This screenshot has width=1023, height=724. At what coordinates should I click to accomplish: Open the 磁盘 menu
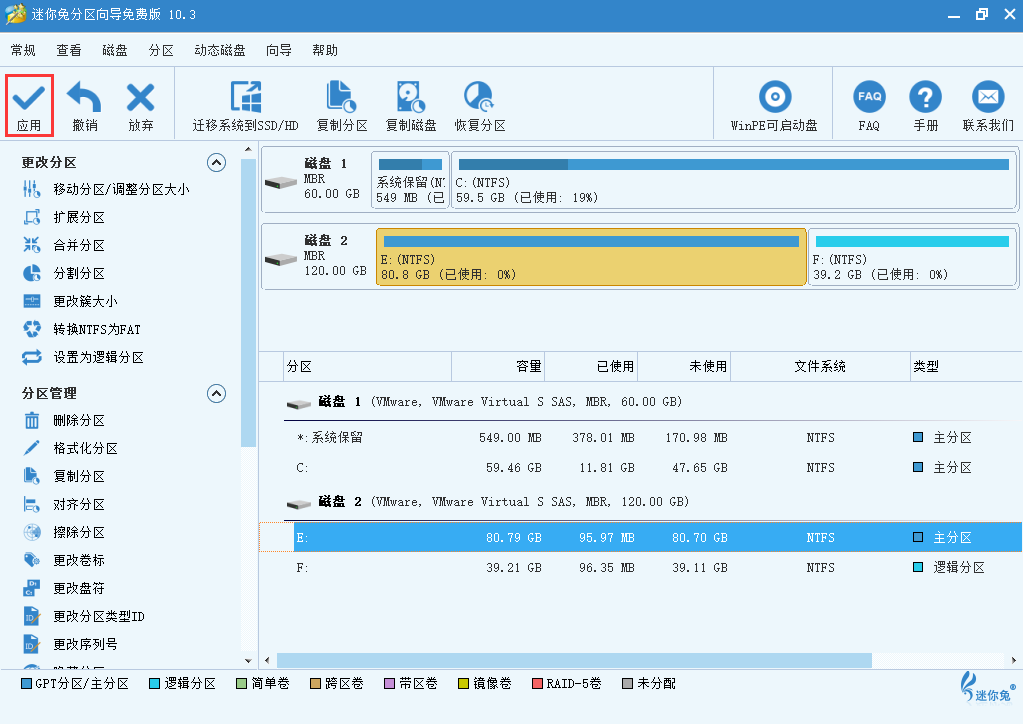tap(115, 50)
